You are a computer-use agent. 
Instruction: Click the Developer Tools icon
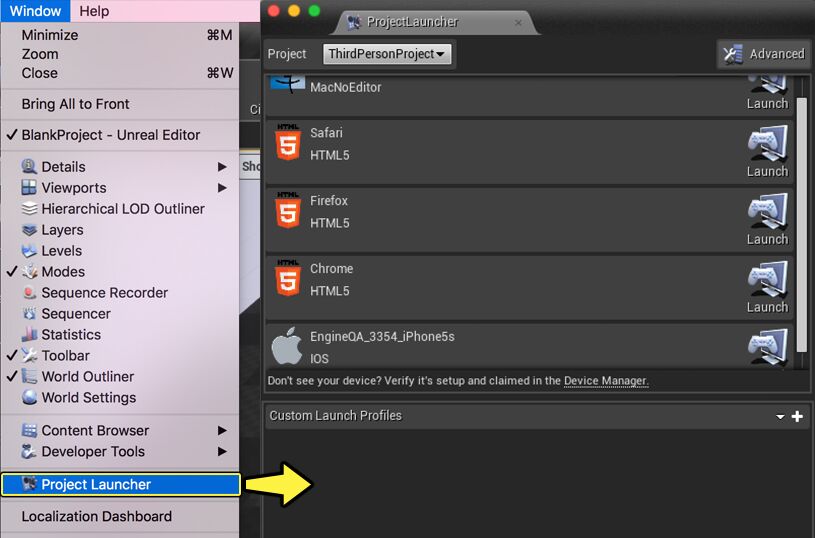[29, 451]
